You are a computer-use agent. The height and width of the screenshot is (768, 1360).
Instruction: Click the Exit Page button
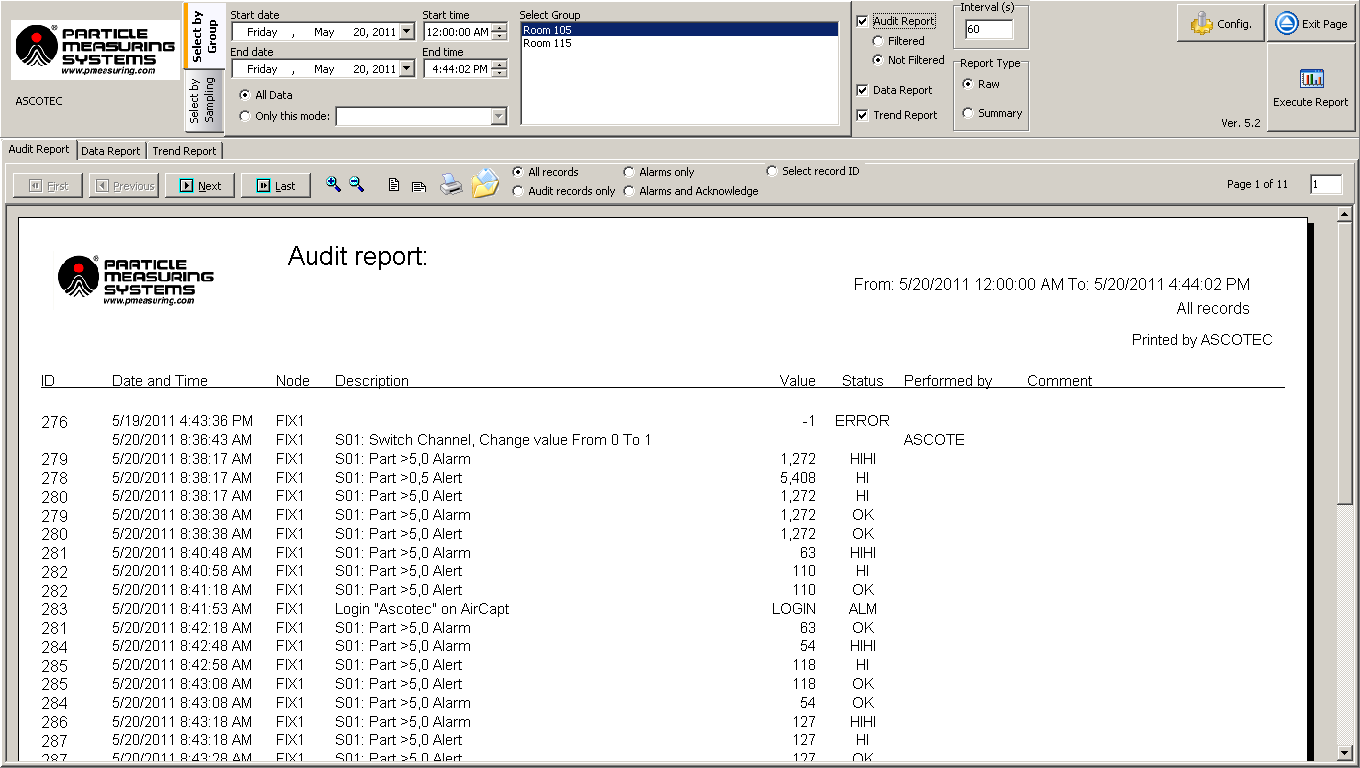point(1310,23)
